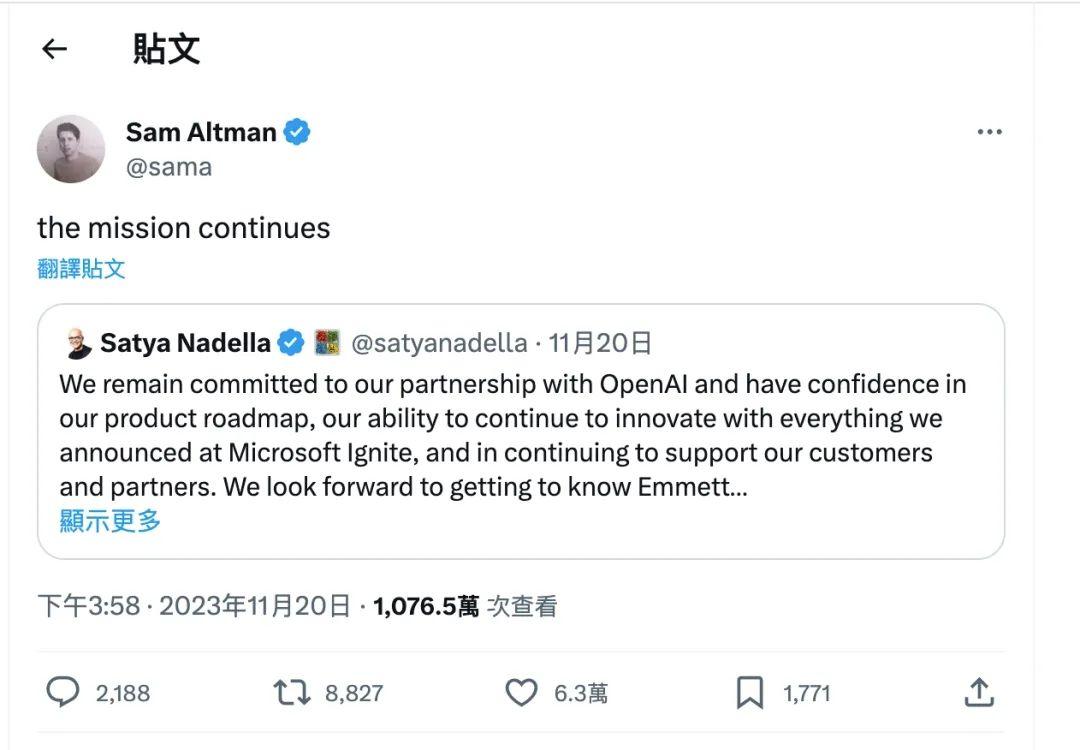Image resolution: width=1080 pixels, height=750 pixels.
Task: Click the Sam Altman display name
Action: click(201, 132)
